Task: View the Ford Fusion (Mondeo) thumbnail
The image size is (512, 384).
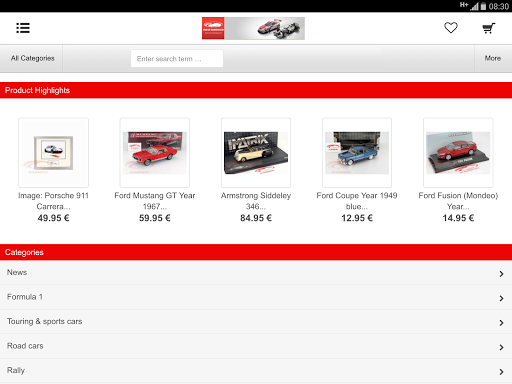Action: [458, 152]
